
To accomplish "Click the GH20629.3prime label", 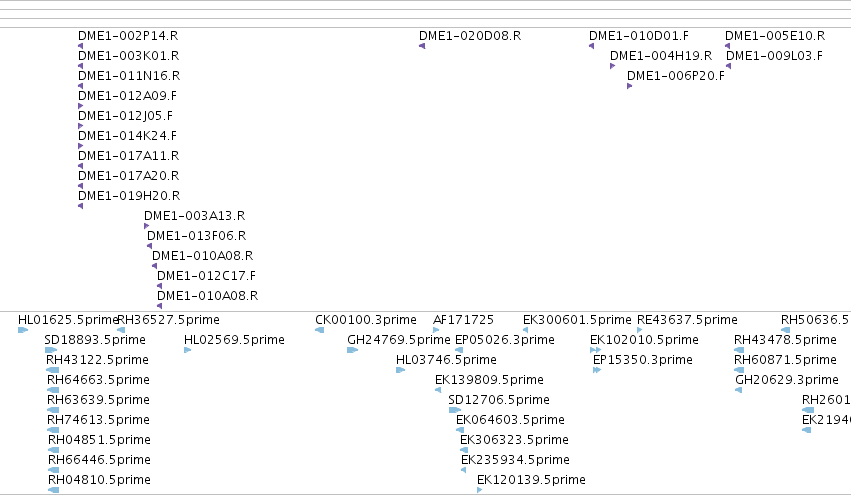I will (786, 380).
